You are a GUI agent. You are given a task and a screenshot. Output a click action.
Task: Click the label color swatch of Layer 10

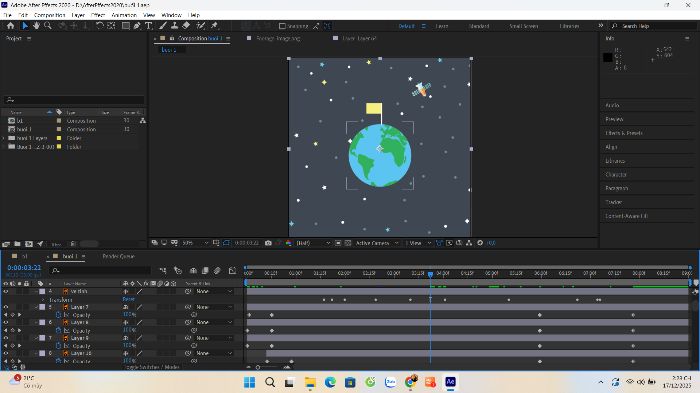tap(42, 353)
